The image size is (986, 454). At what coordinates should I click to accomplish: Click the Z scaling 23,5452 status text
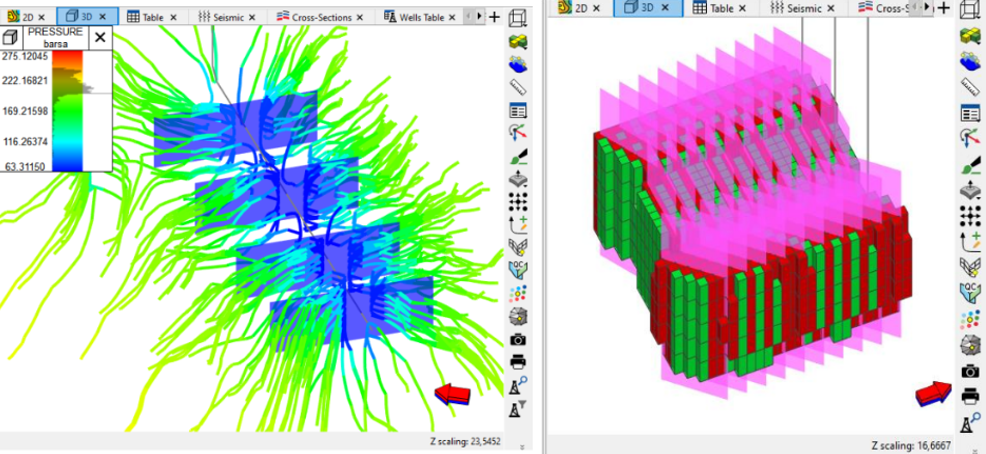tap(465, 442)
